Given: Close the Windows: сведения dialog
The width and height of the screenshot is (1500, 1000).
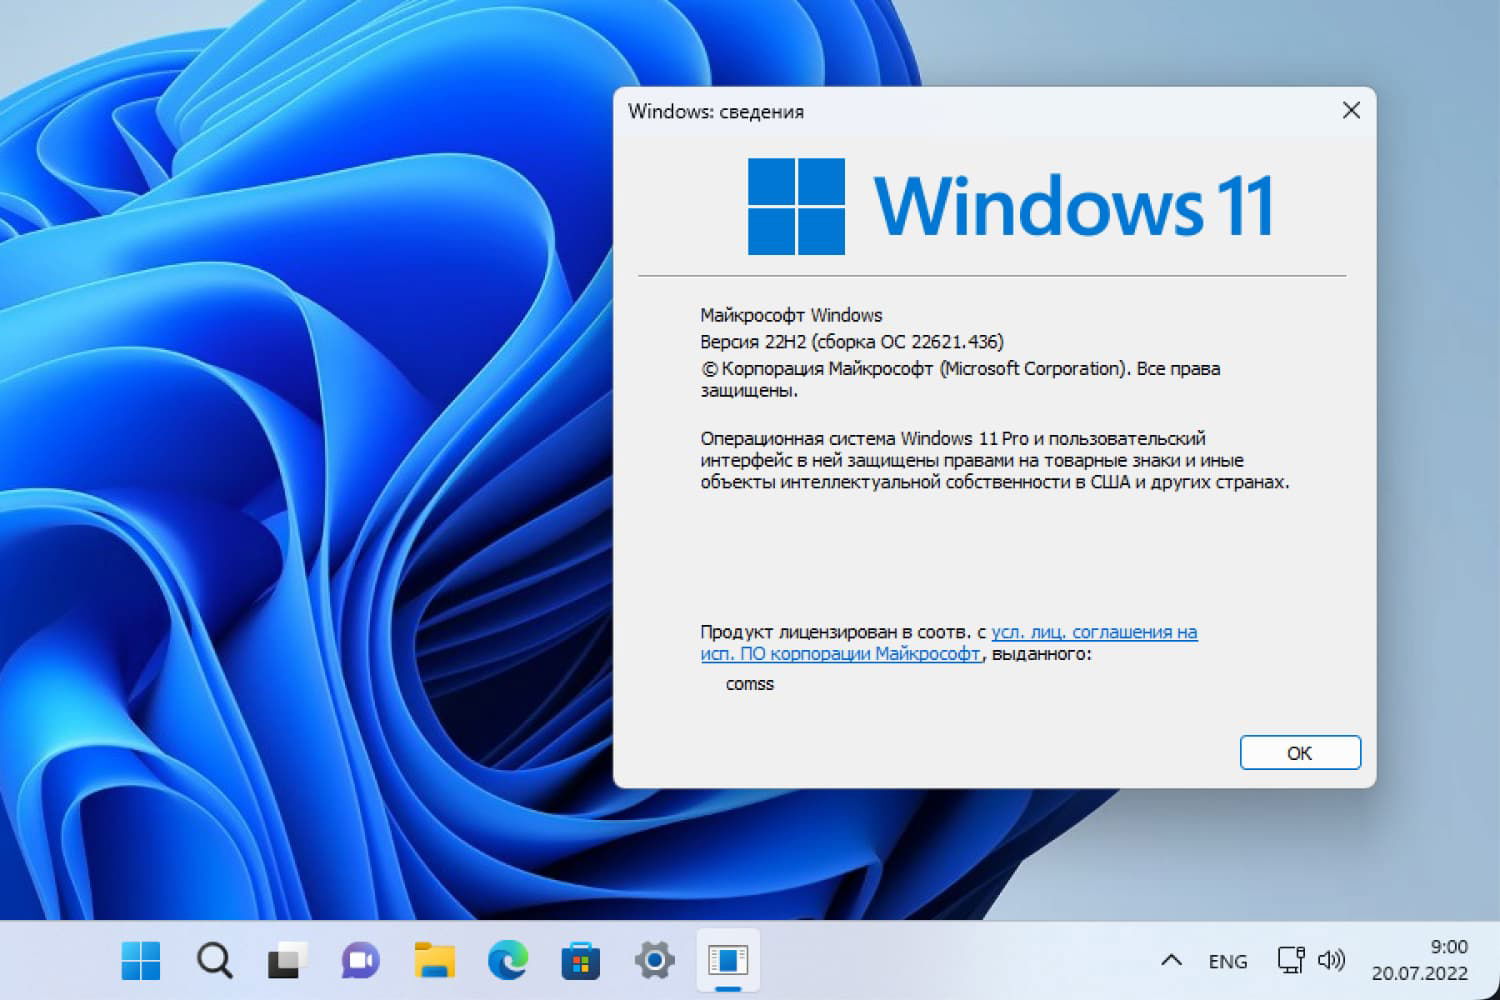Looking at the screenshot, I should tap(1351, 110).
